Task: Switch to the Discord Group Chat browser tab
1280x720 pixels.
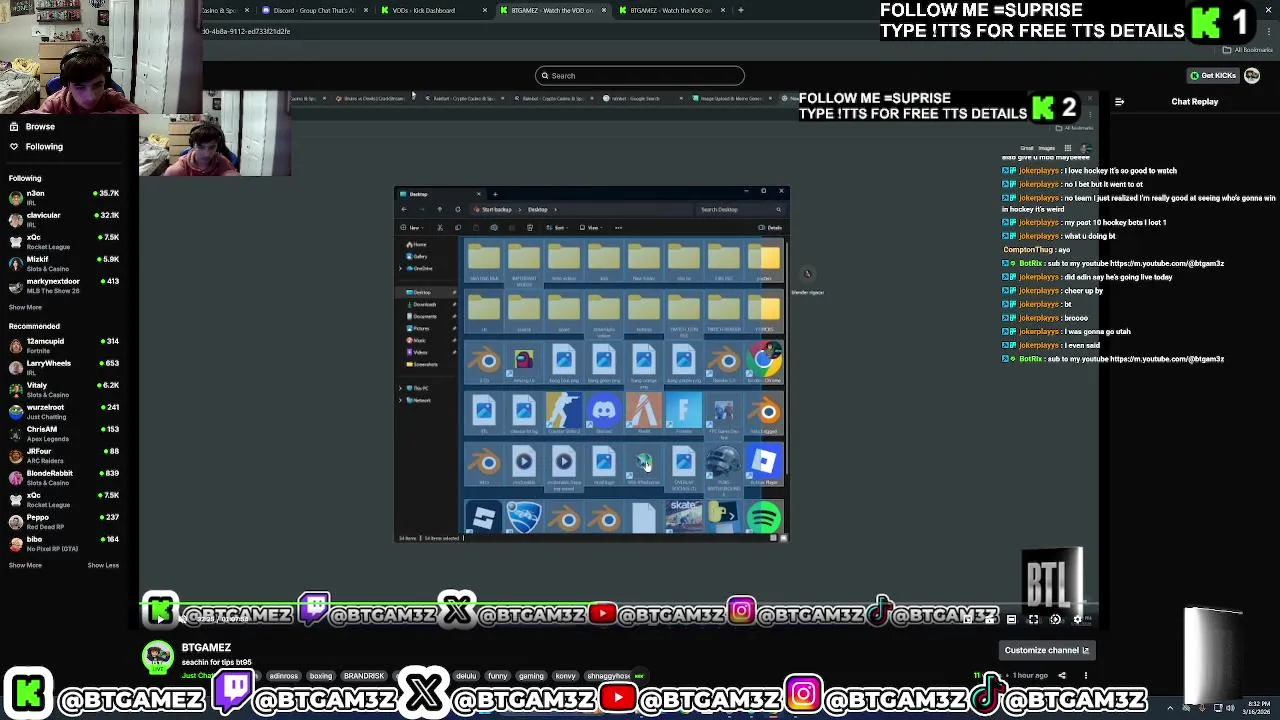Action: coord(315,11)
